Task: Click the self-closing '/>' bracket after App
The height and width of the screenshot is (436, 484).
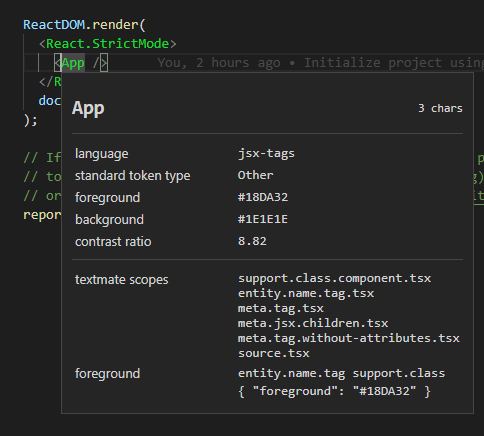Action: (x=100, y=63)
